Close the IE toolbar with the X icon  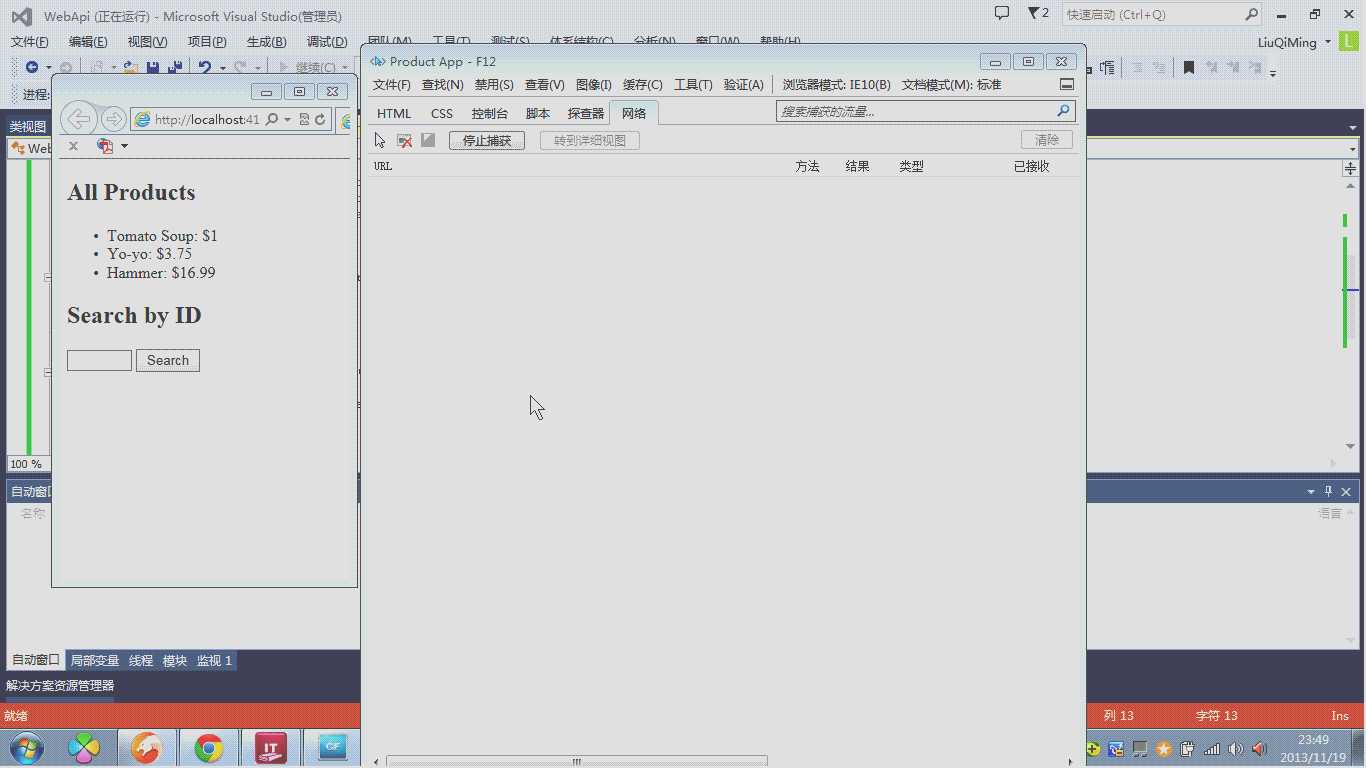click(73, 146)
